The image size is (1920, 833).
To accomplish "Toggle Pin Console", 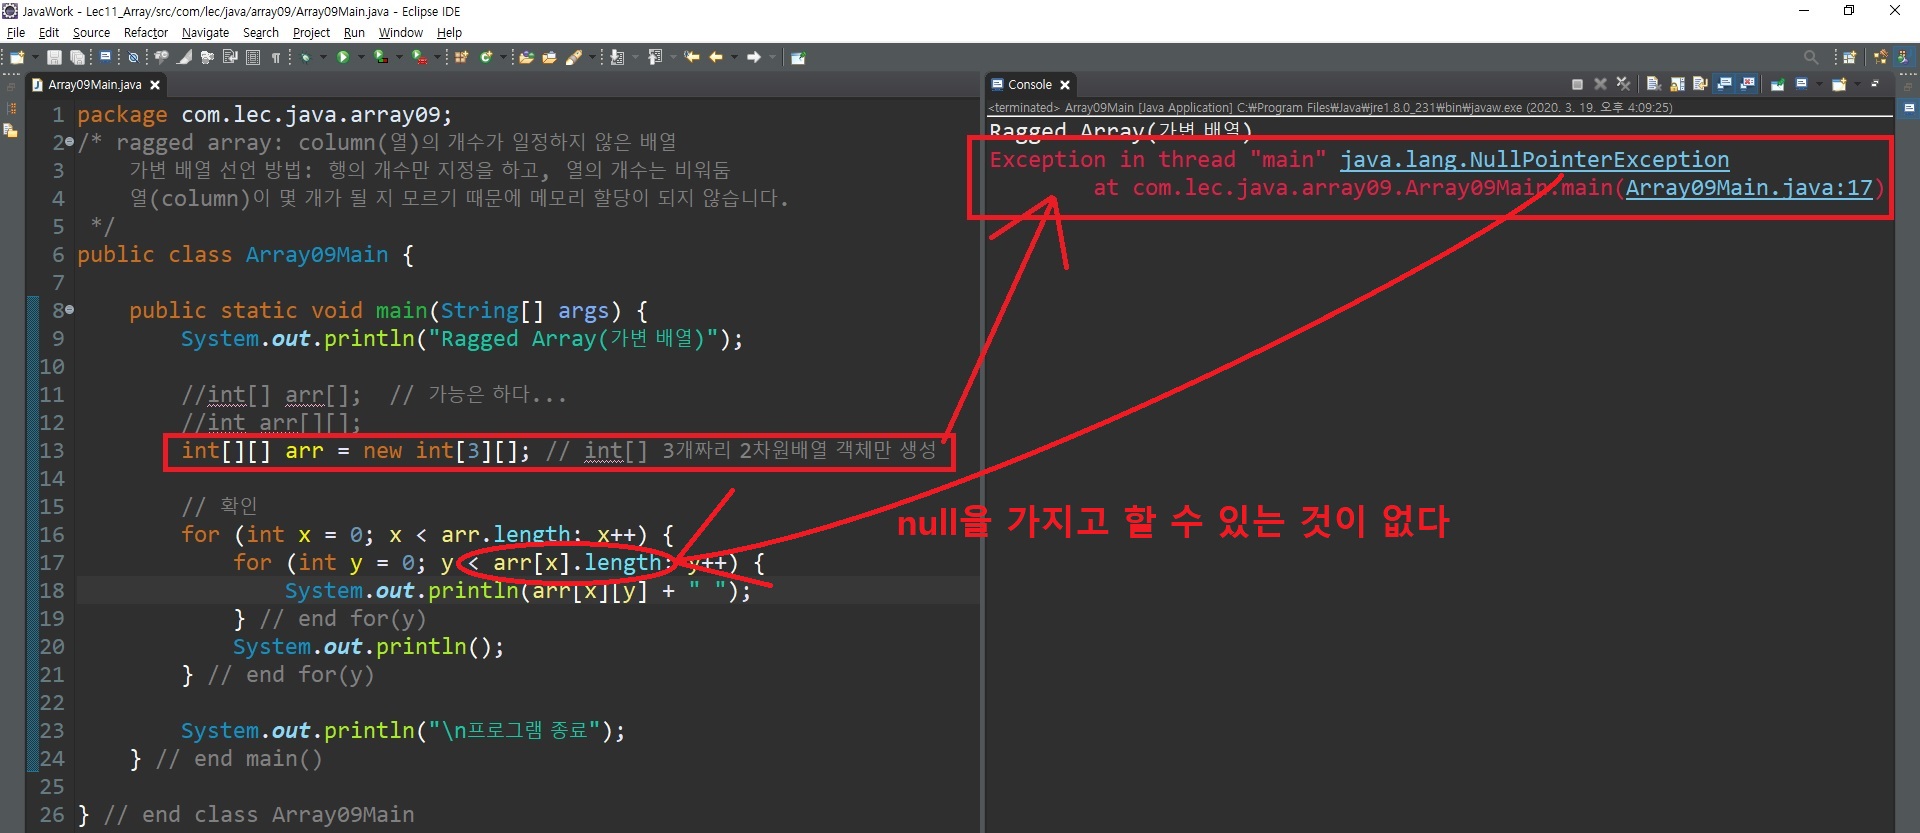I will point(1778,85).
